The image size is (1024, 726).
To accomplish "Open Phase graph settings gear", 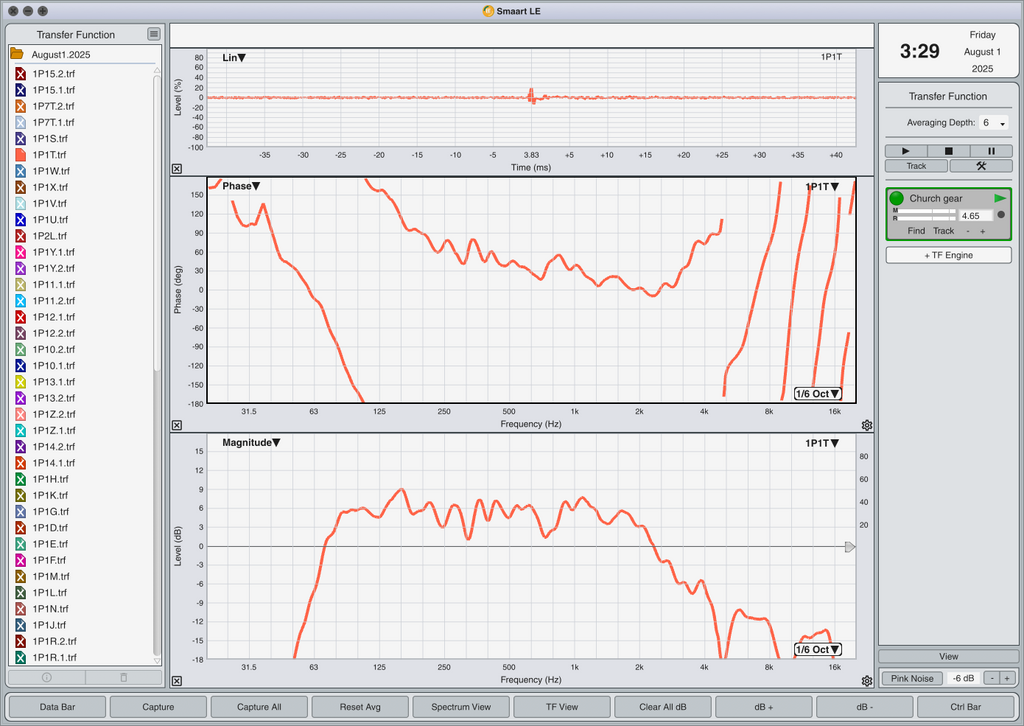I will 867,425.
